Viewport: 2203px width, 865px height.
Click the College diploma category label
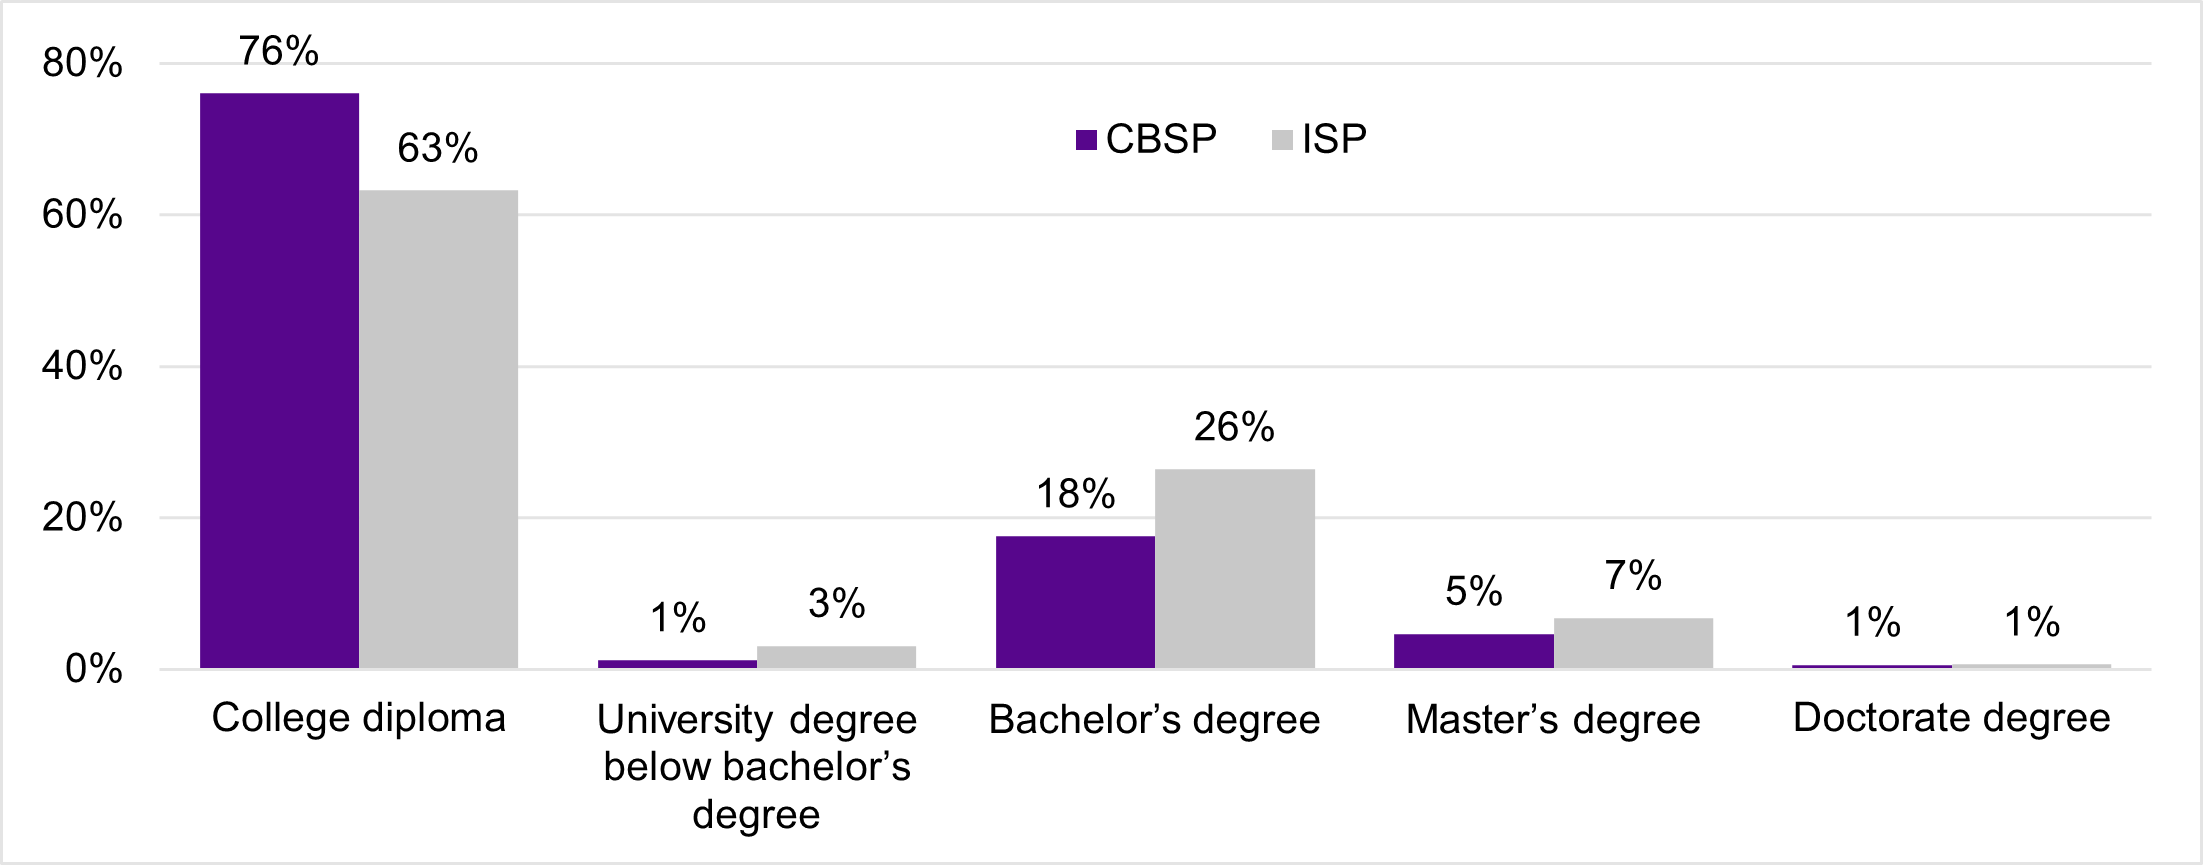point(358,718)
